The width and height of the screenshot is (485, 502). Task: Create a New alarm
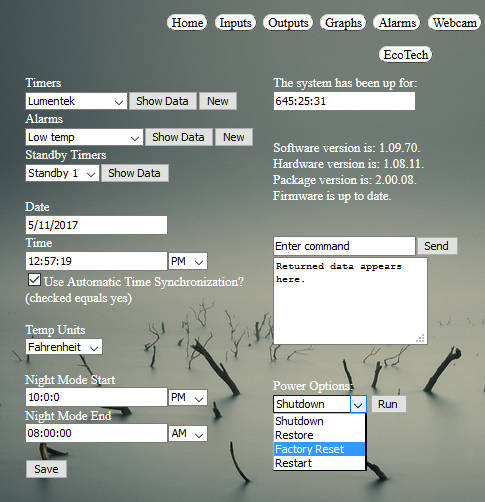(234, 137)
